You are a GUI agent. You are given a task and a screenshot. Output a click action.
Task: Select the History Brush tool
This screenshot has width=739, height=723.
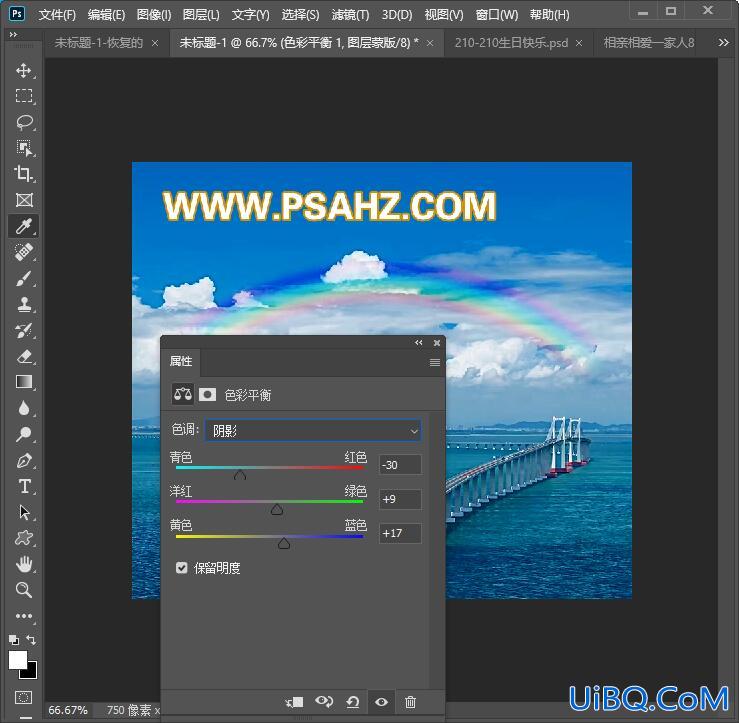click(x=24, y=330)
